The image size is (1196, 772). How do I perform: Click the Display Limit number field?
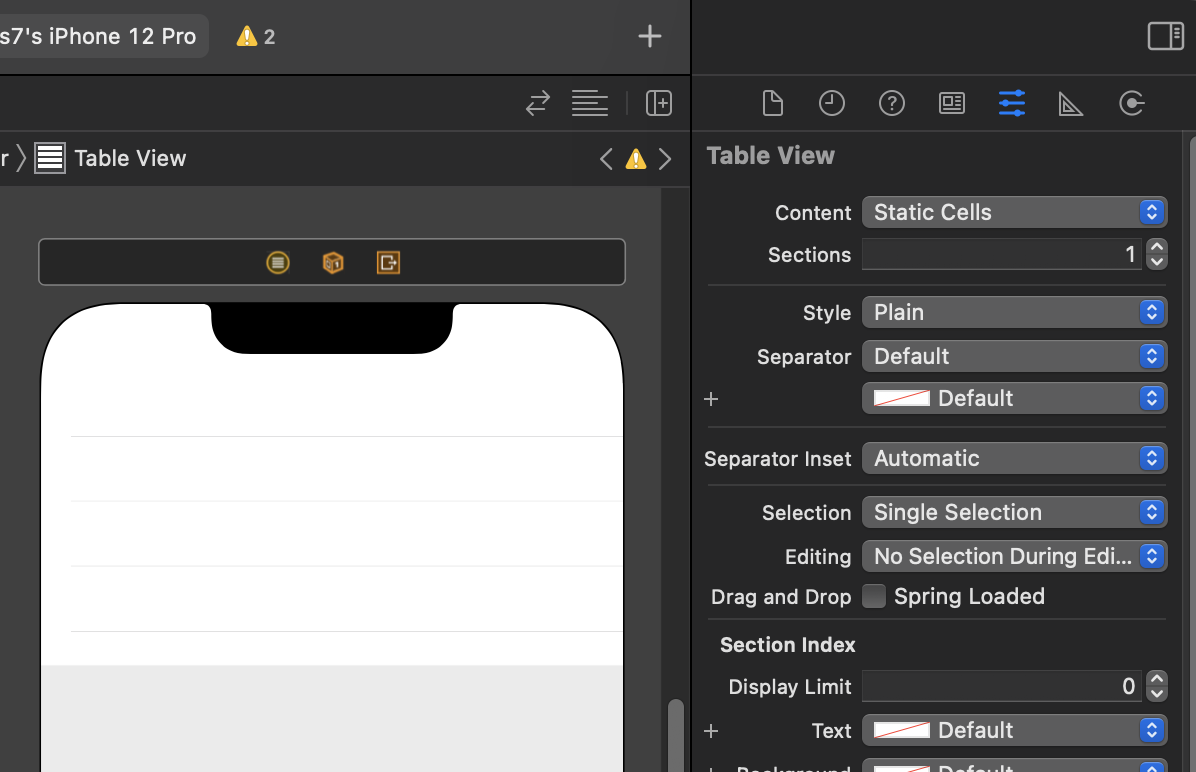click(1002, 686)
